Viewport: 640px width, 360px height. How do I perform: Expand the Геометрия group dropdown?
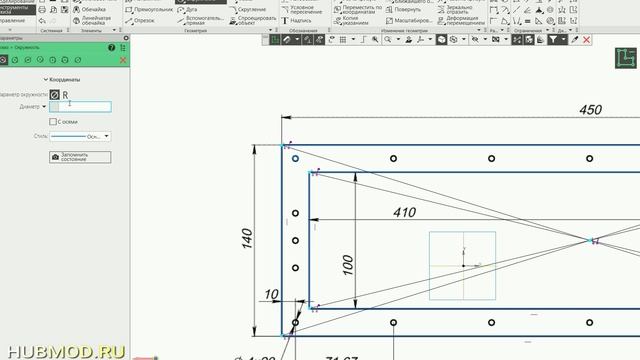pos(271,30)
